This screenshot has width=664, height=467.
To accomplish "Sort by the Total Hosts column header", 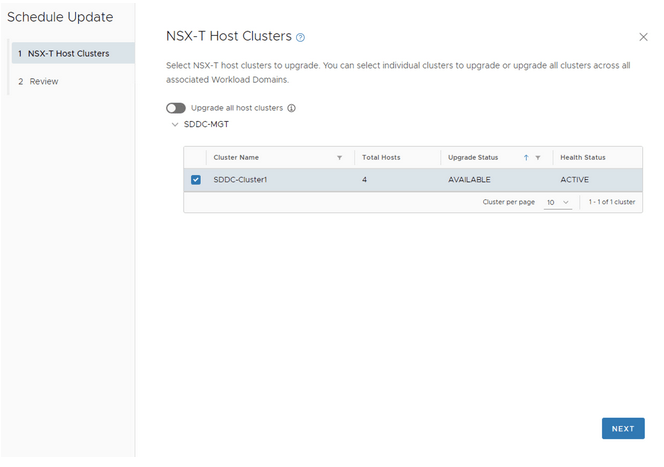I will pos(381,158).
